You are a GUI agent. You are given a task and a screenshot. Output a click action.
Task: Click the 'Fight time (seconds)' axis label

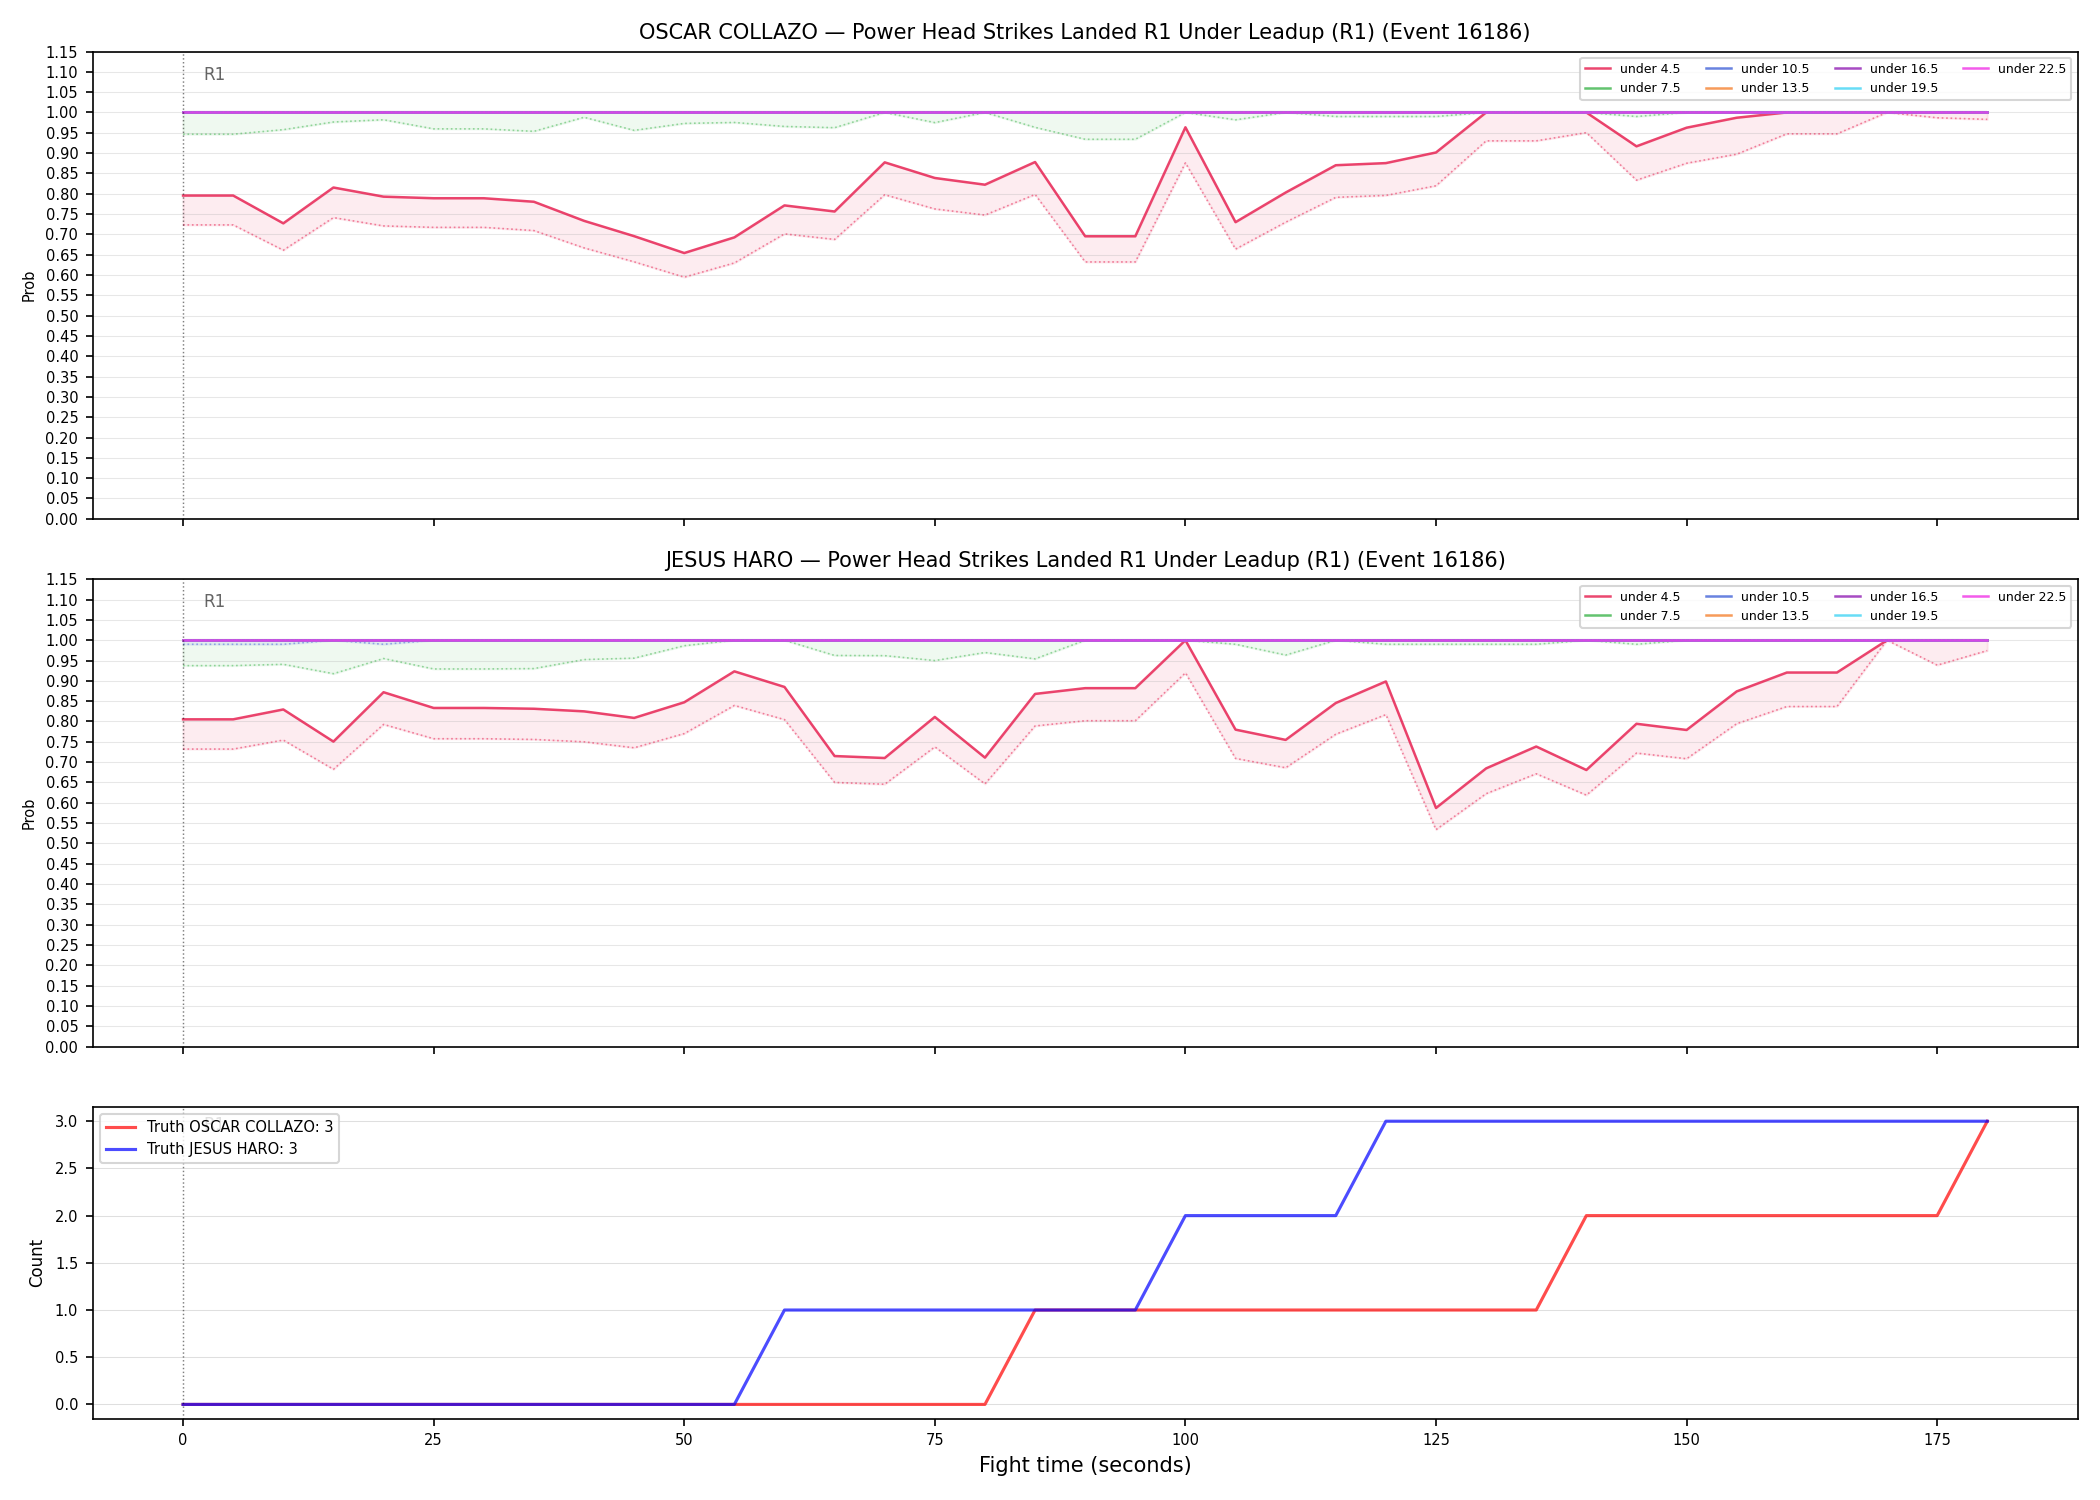click(x=1085, y=1465)
